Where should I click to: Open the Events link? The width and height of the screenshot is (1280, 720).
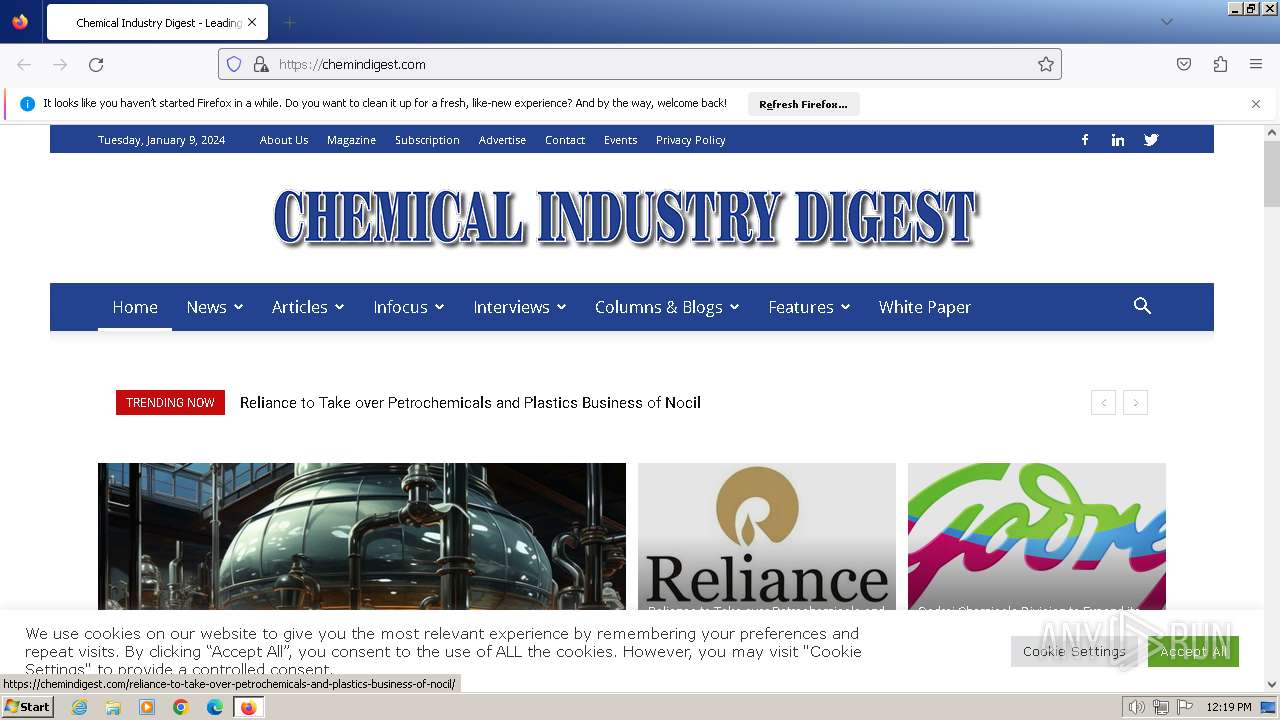click(x=620, y=140)
